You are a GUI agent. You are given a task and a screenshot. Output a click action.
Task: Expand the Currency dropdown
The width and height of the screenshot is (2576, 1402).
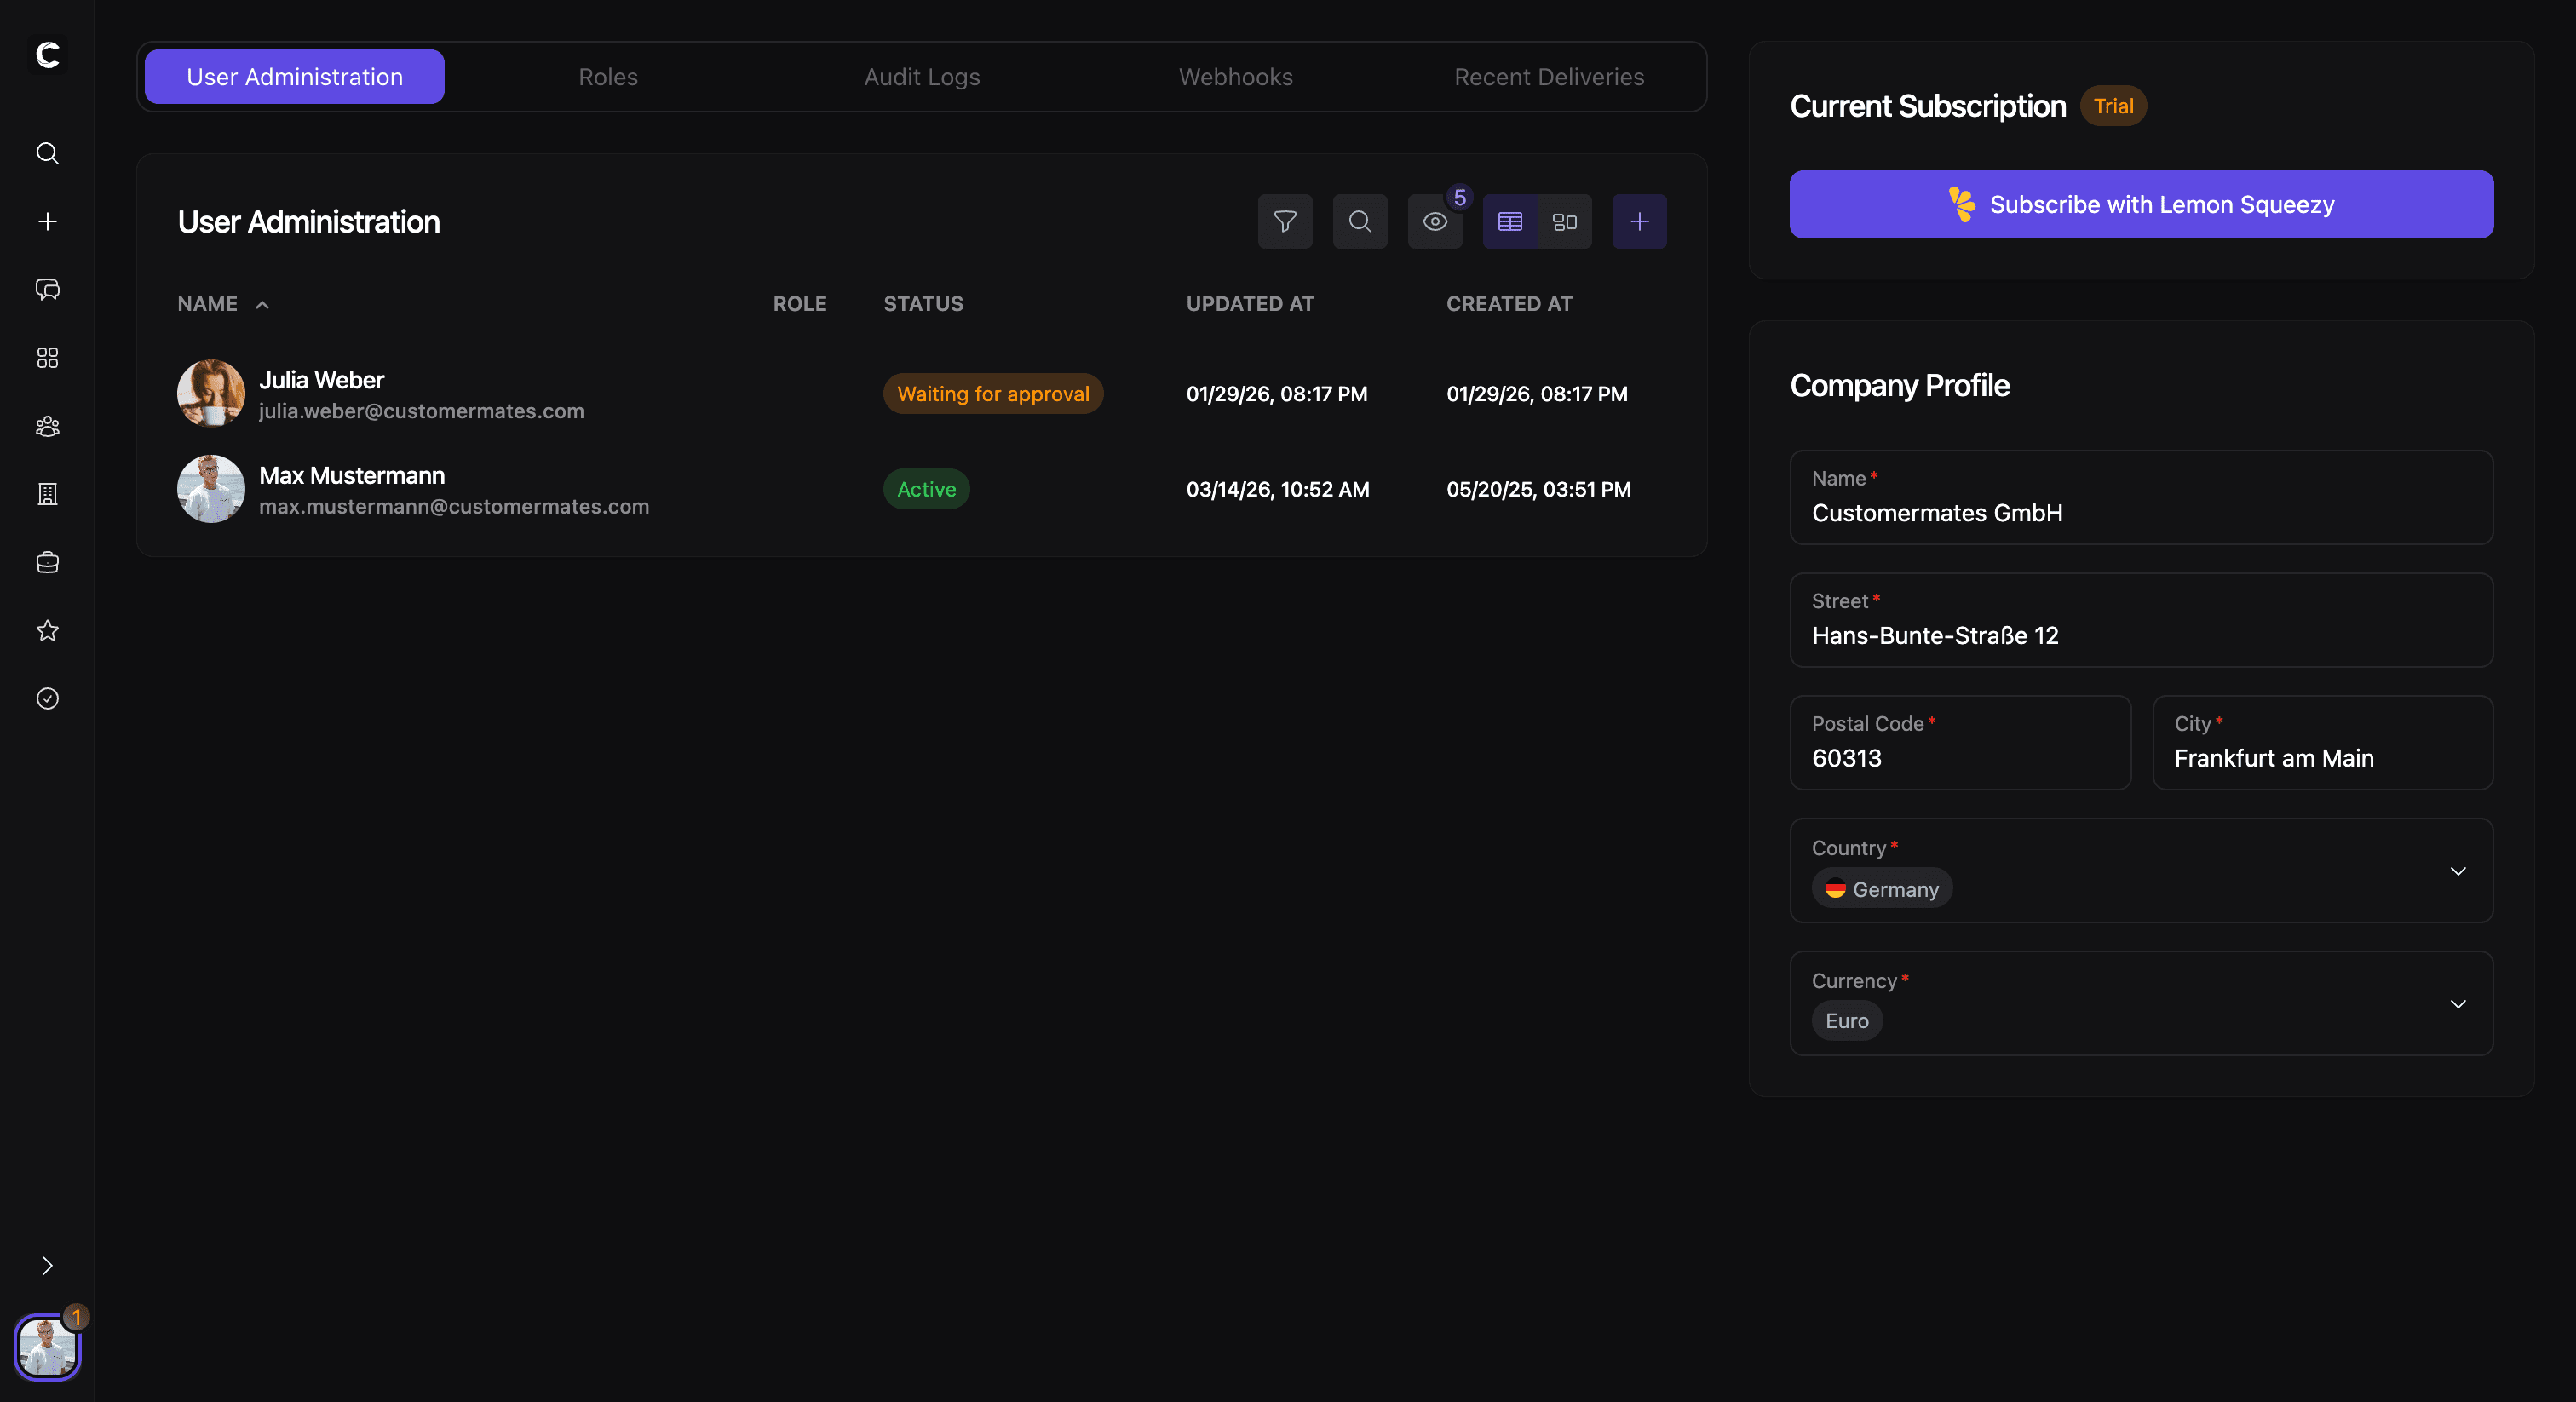point(2458,1003)
